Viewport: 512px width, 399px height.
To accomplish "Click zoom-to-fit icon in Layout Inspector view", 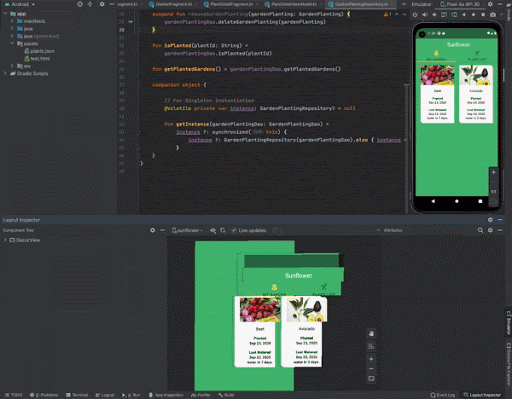I will tap(371, 379).
